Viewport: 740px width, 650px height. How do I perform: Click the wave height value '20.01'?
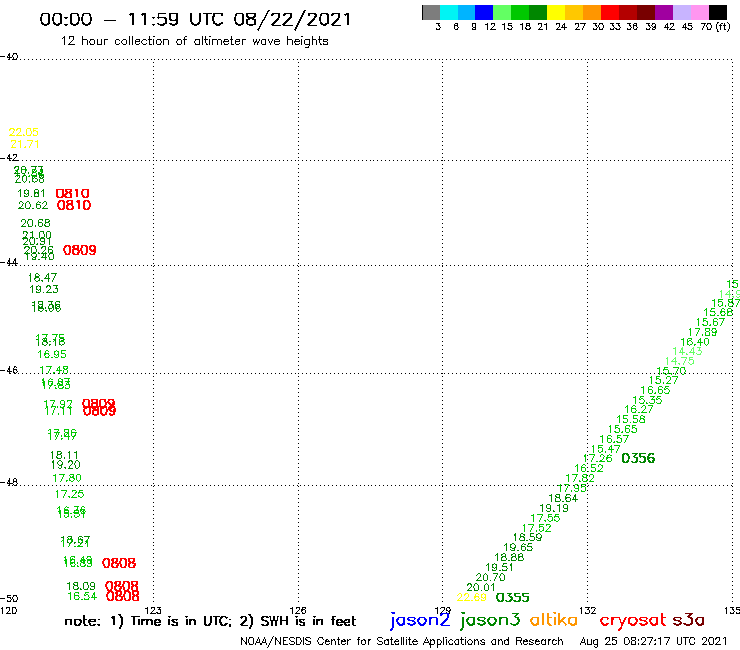[481, 588]
